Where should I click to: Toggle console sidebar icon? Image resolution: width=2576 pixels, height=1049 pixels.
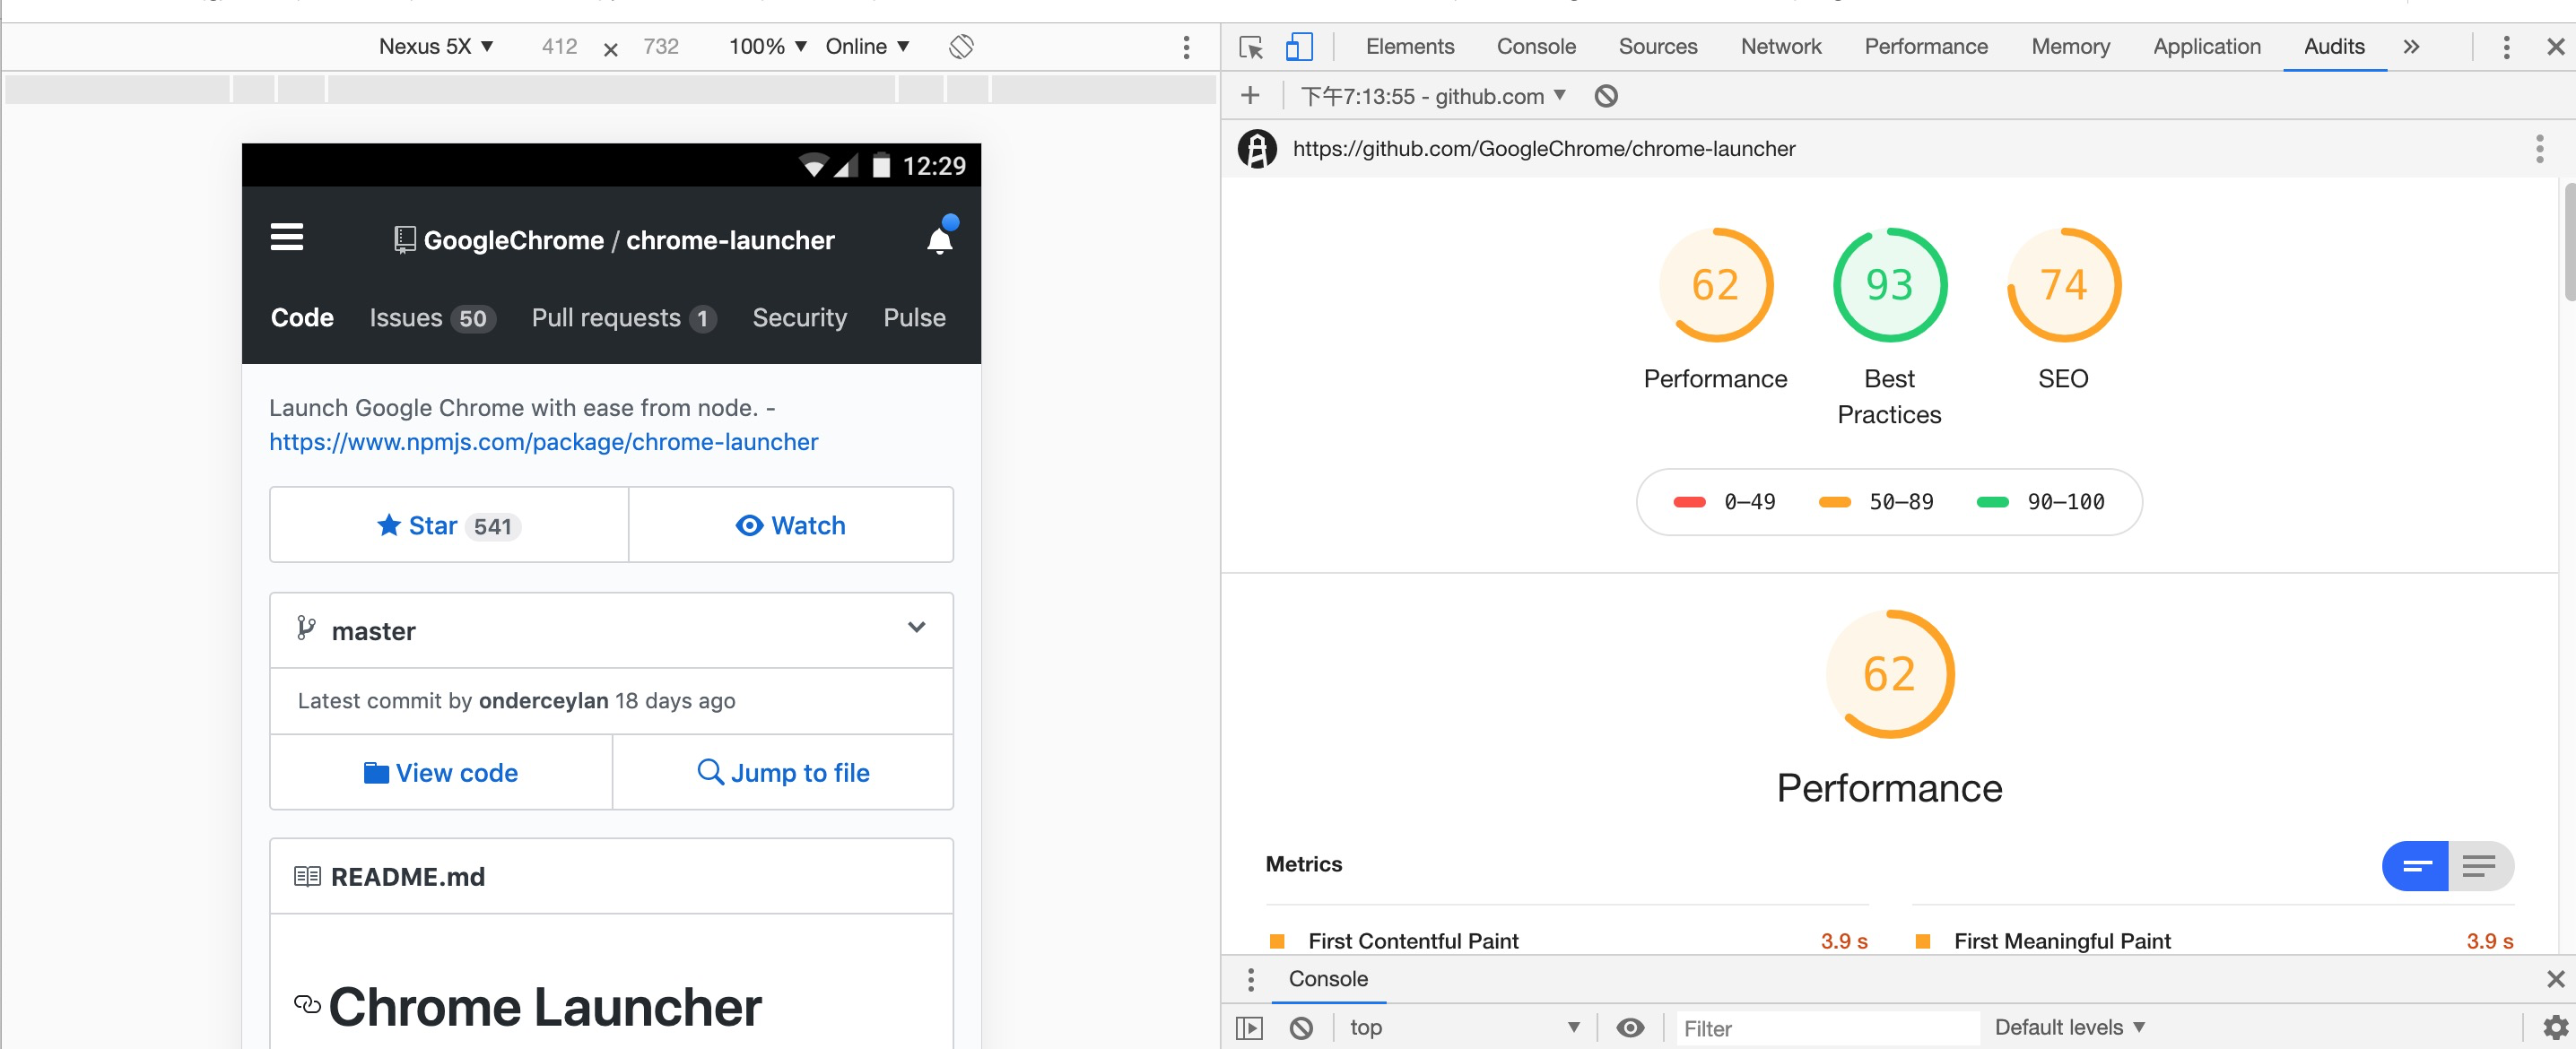(x=1249, y=1028)
